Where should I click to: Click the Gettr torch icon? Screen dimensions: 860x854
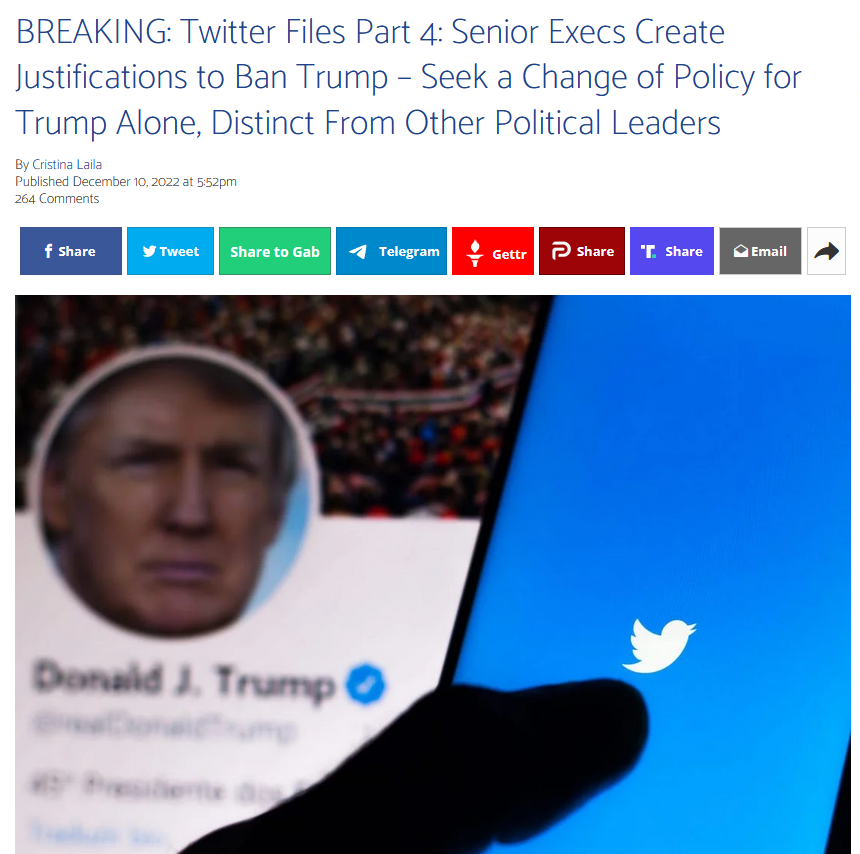point(475,253)
